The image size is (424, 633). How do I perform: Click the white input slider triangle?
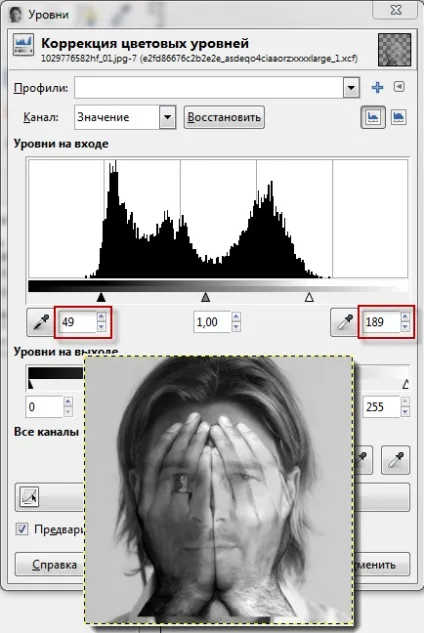pos(309,298)
